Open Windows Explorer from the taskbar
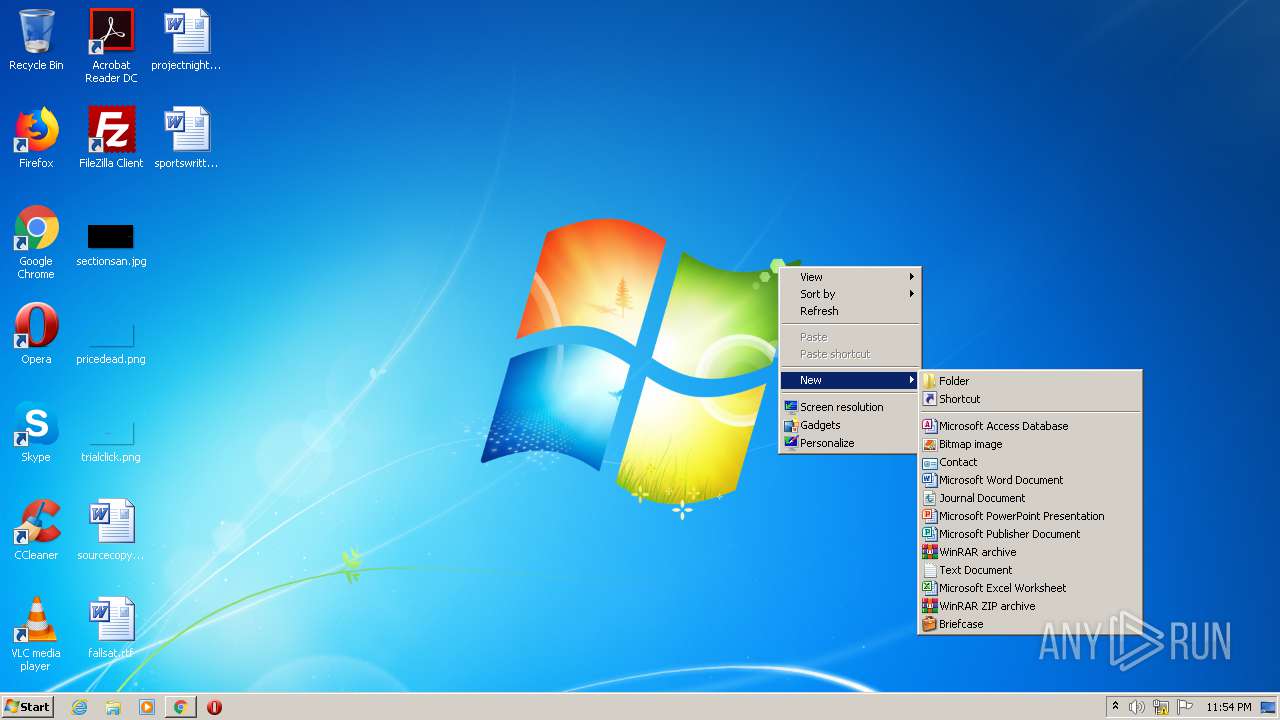Image resolution: width=1280 pixels, height=720 pixels. [113, 707]
